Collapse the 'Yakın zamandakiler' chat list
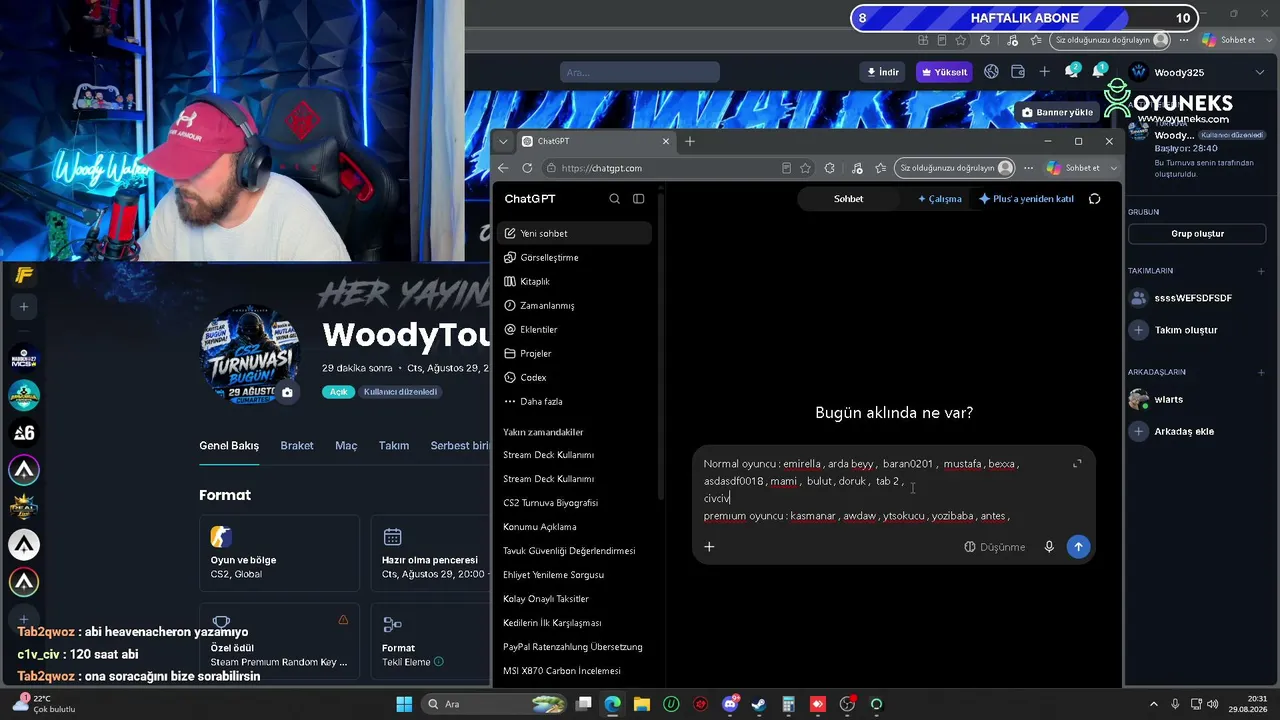 543,432
